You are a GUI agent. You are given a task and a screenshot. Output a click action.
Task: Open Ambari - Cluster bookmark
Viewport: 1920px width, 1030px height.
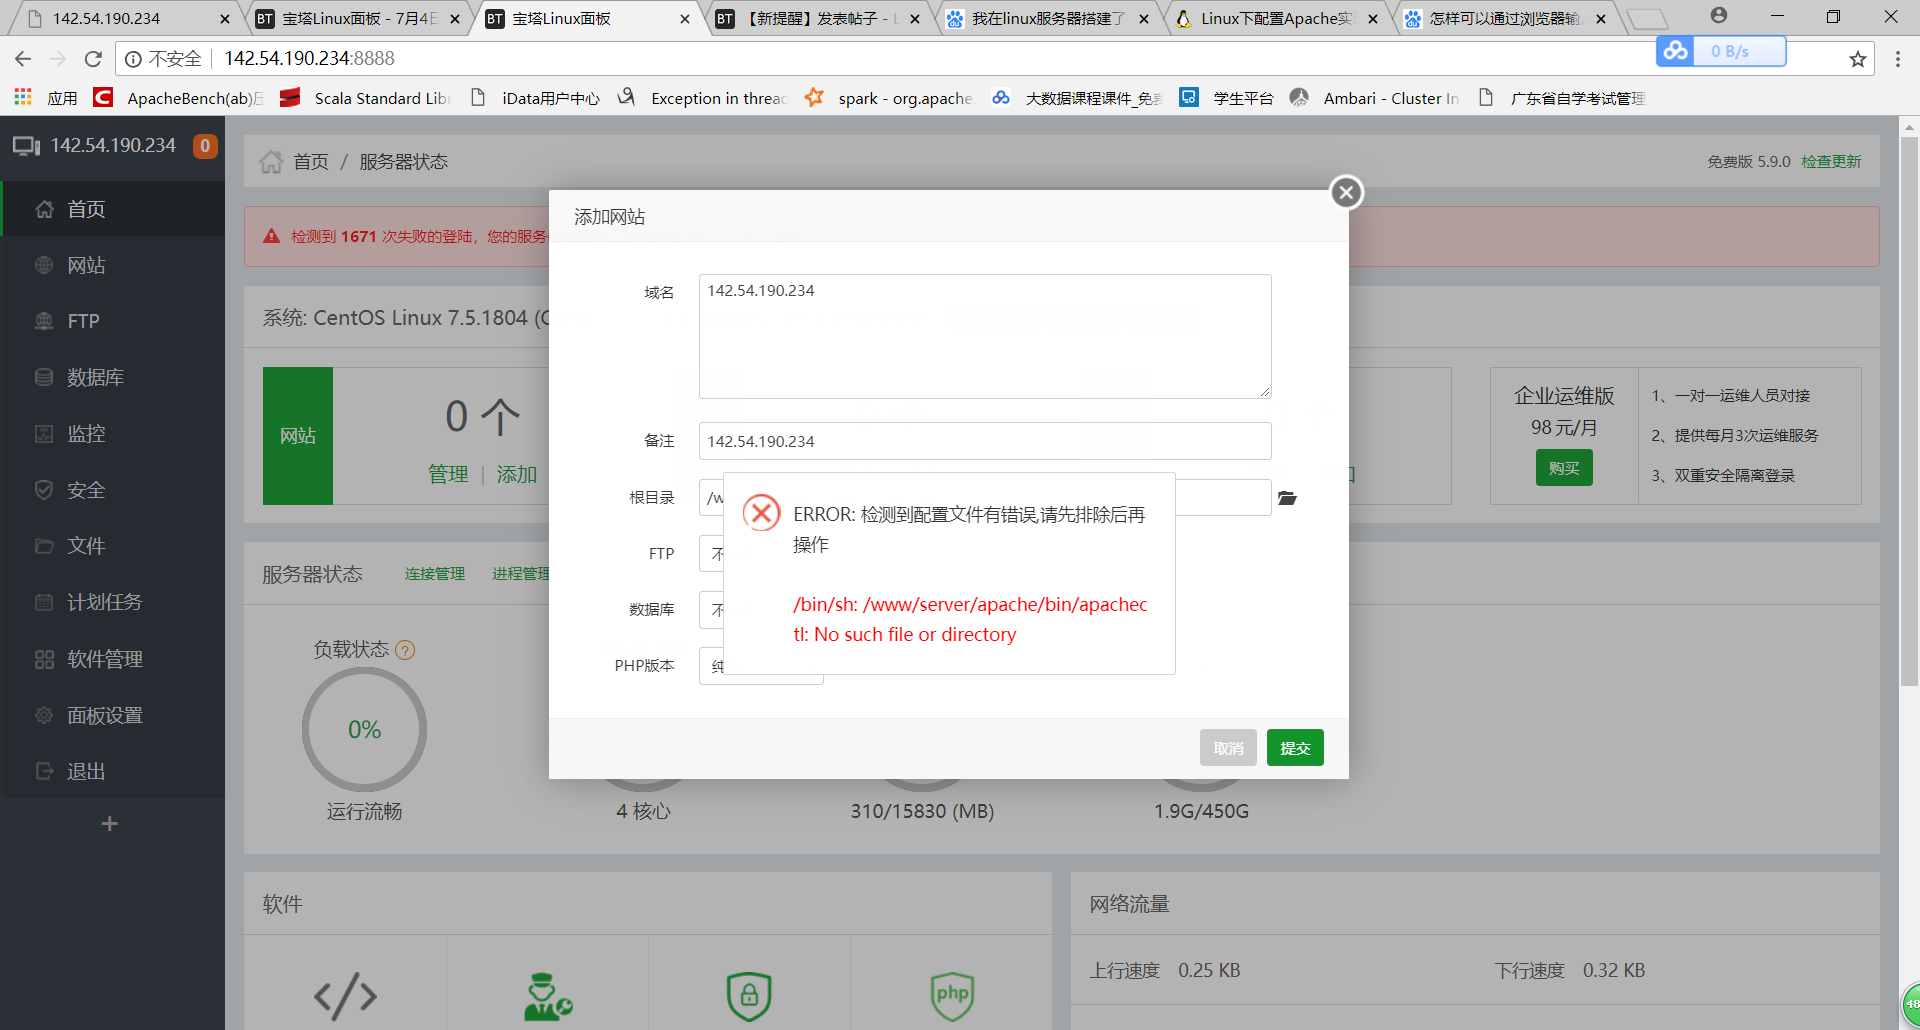click(x=1374, y=98)
